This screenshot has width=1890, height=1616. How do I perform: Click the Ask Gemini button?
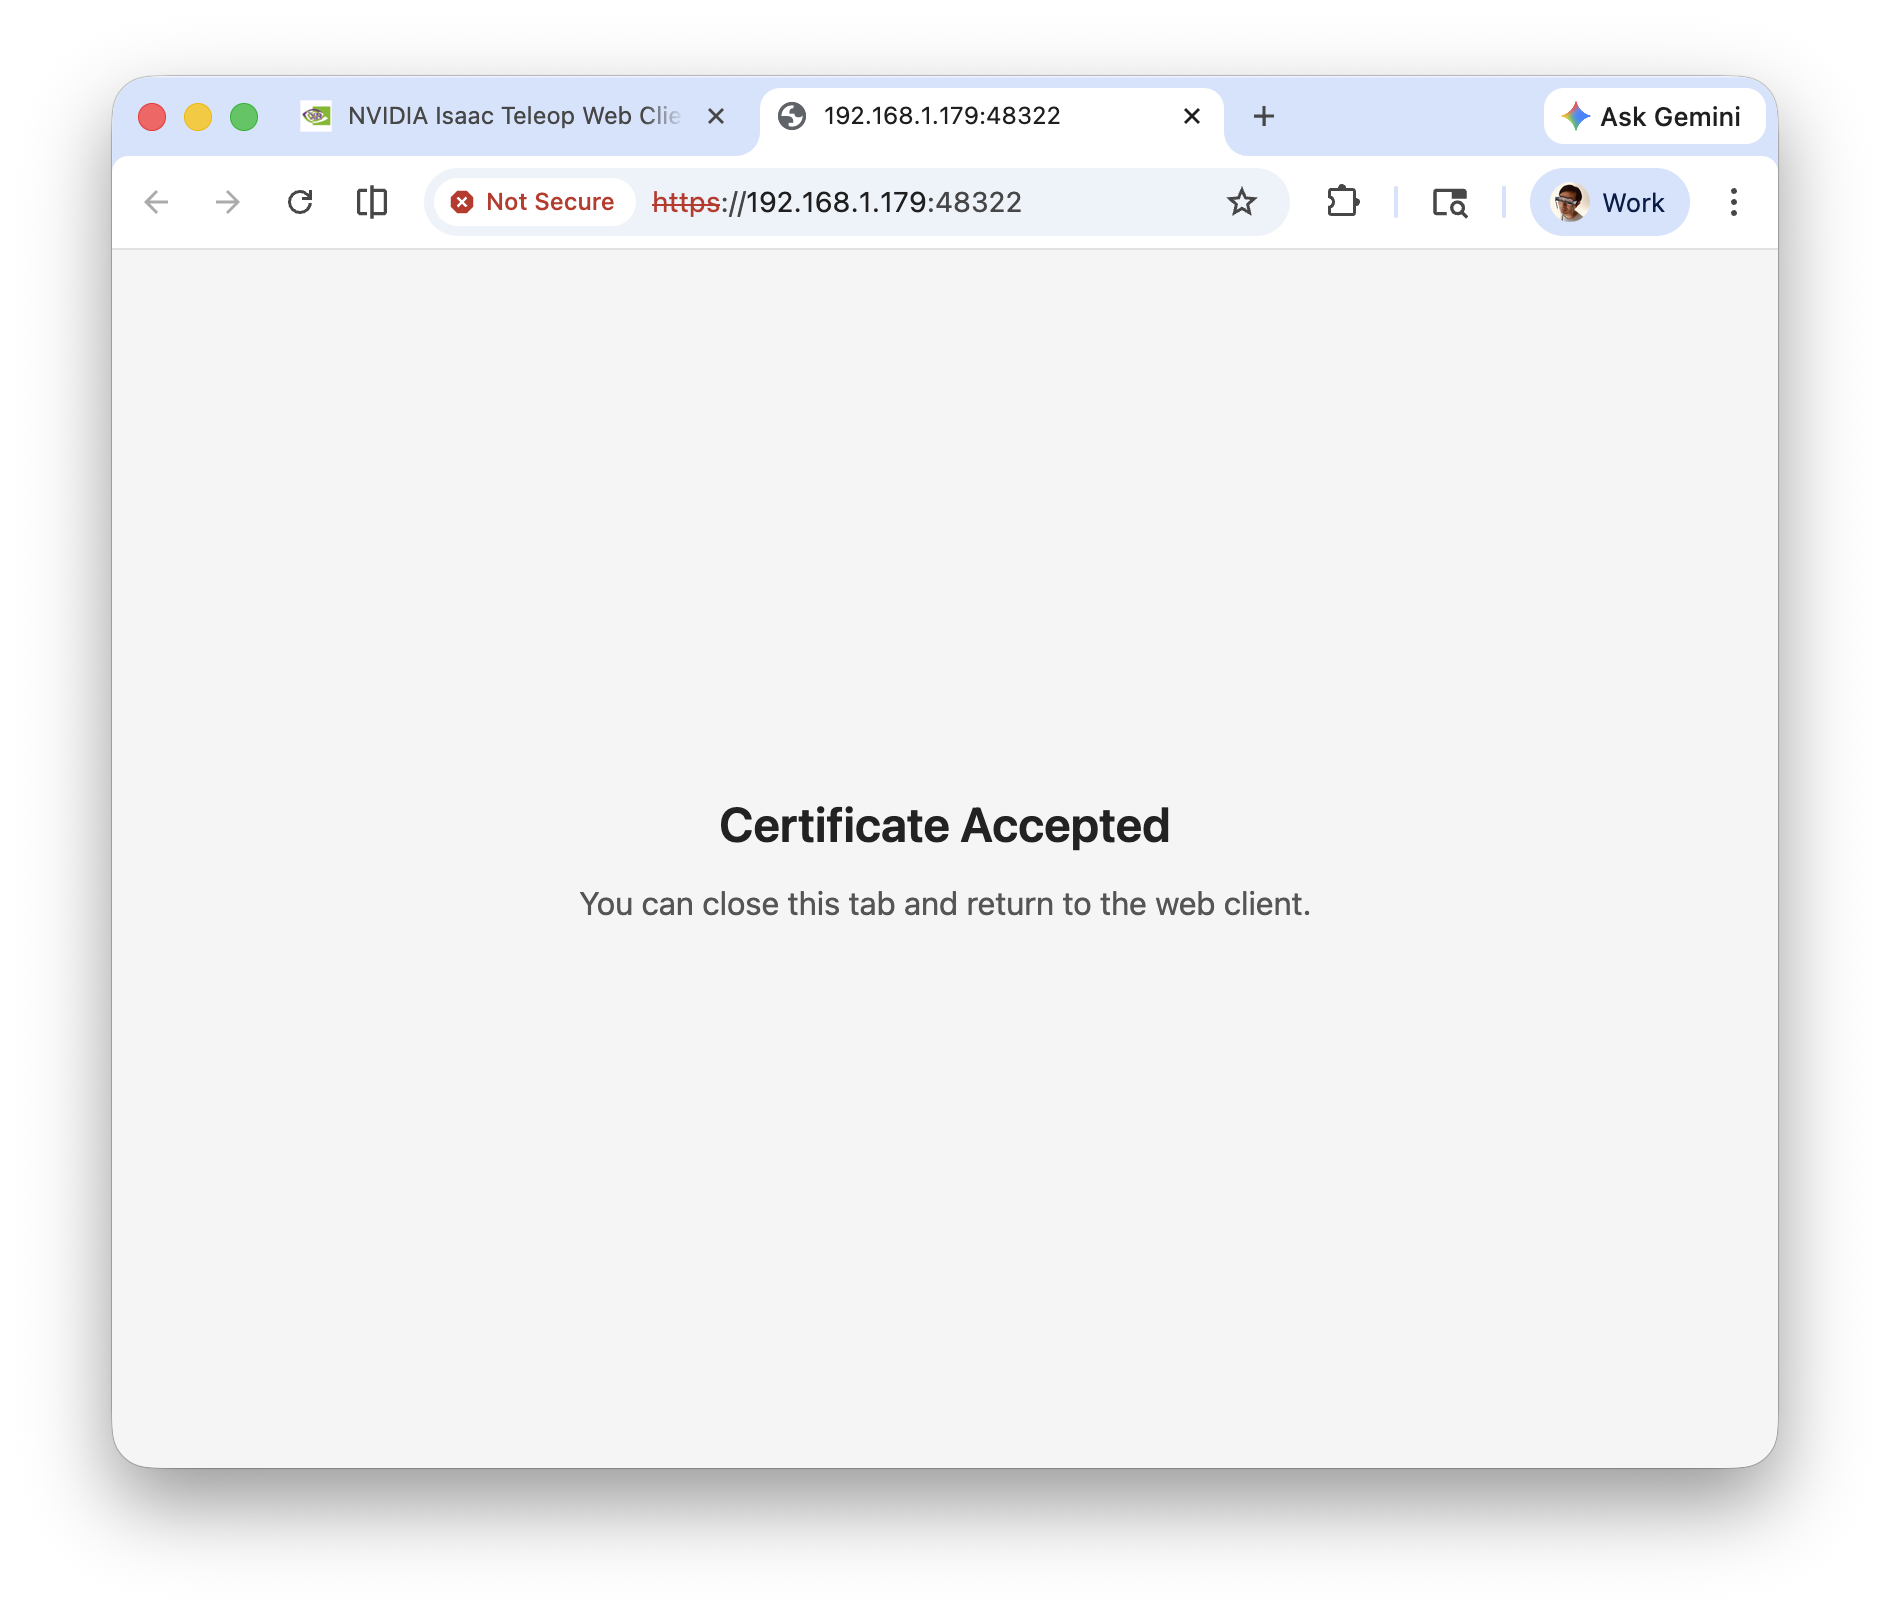1654,116
